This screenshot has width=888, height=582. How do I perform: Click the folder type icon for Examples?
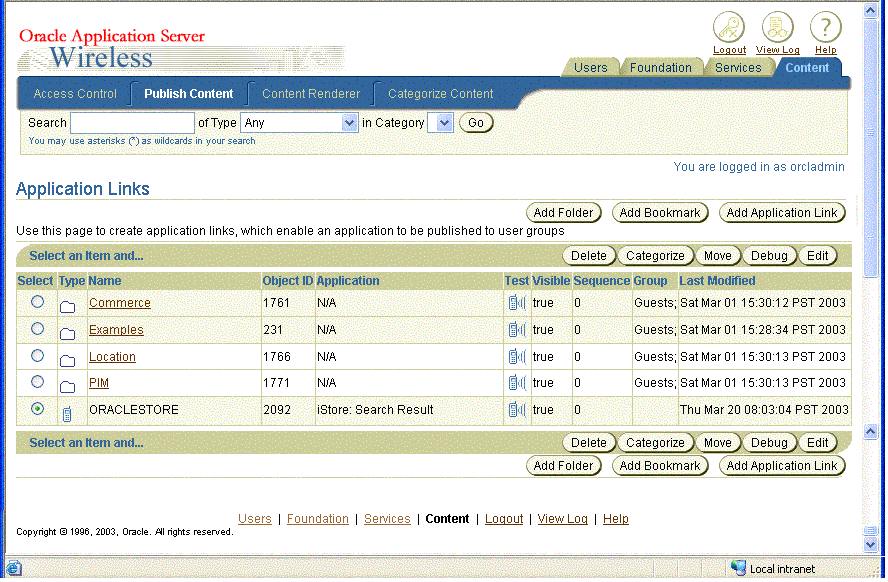coord(67,333)
